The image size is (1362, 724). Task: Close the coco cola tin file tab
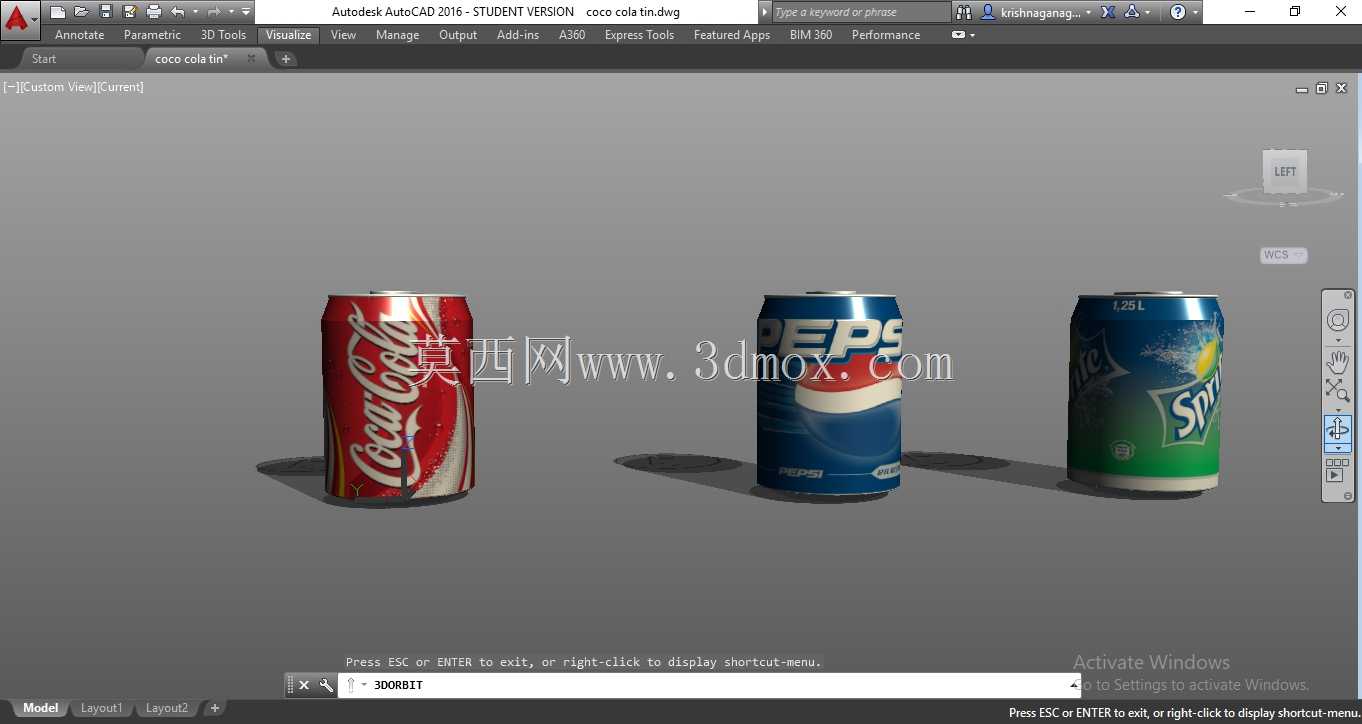(x=251, y=58)
